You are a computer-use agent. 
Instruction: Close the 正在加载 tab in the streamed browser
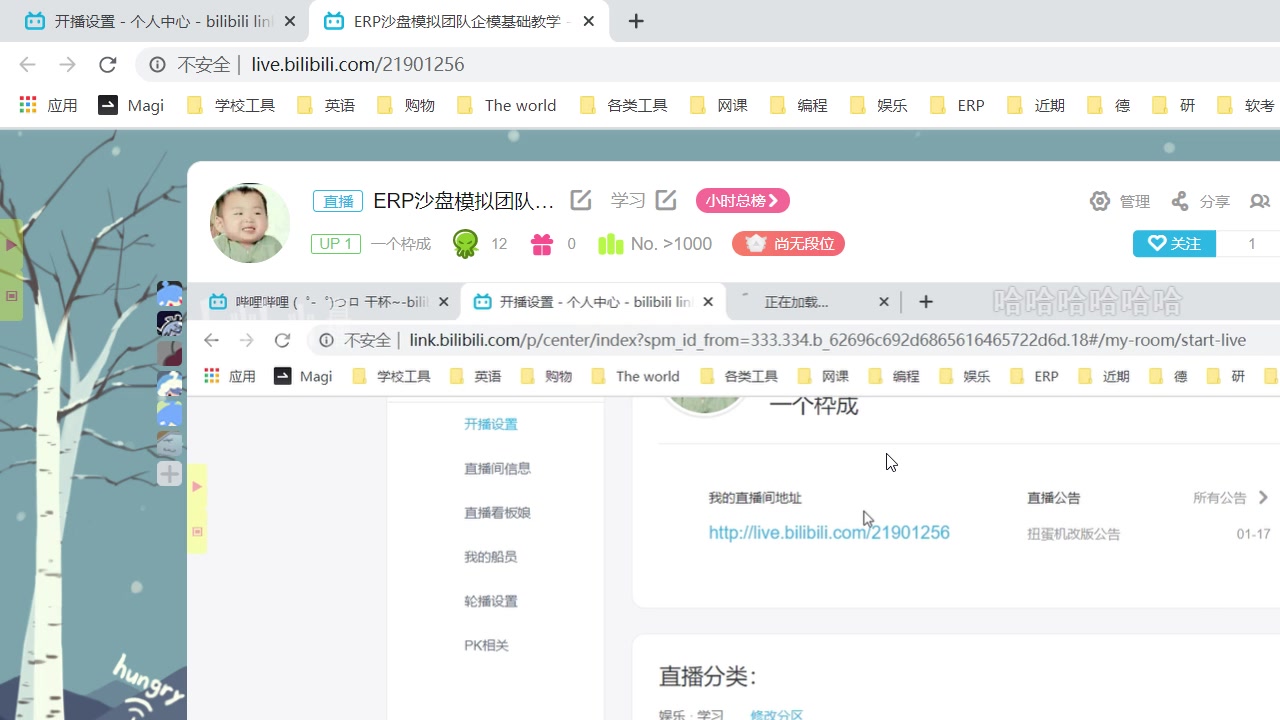tap(883, 301)
